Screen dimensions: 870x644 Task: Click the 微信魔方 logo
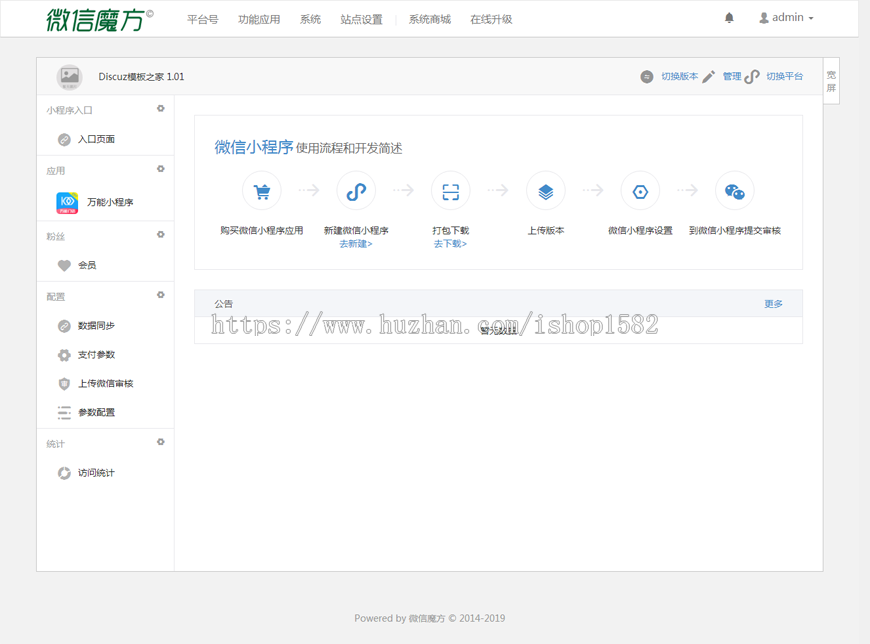[100, 20]
